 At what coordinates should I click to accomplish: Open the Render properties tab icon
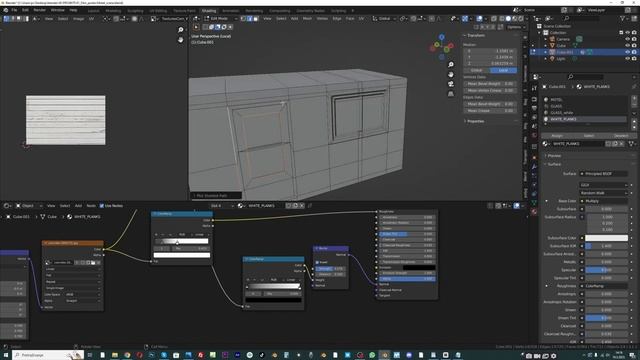point(534,98)
